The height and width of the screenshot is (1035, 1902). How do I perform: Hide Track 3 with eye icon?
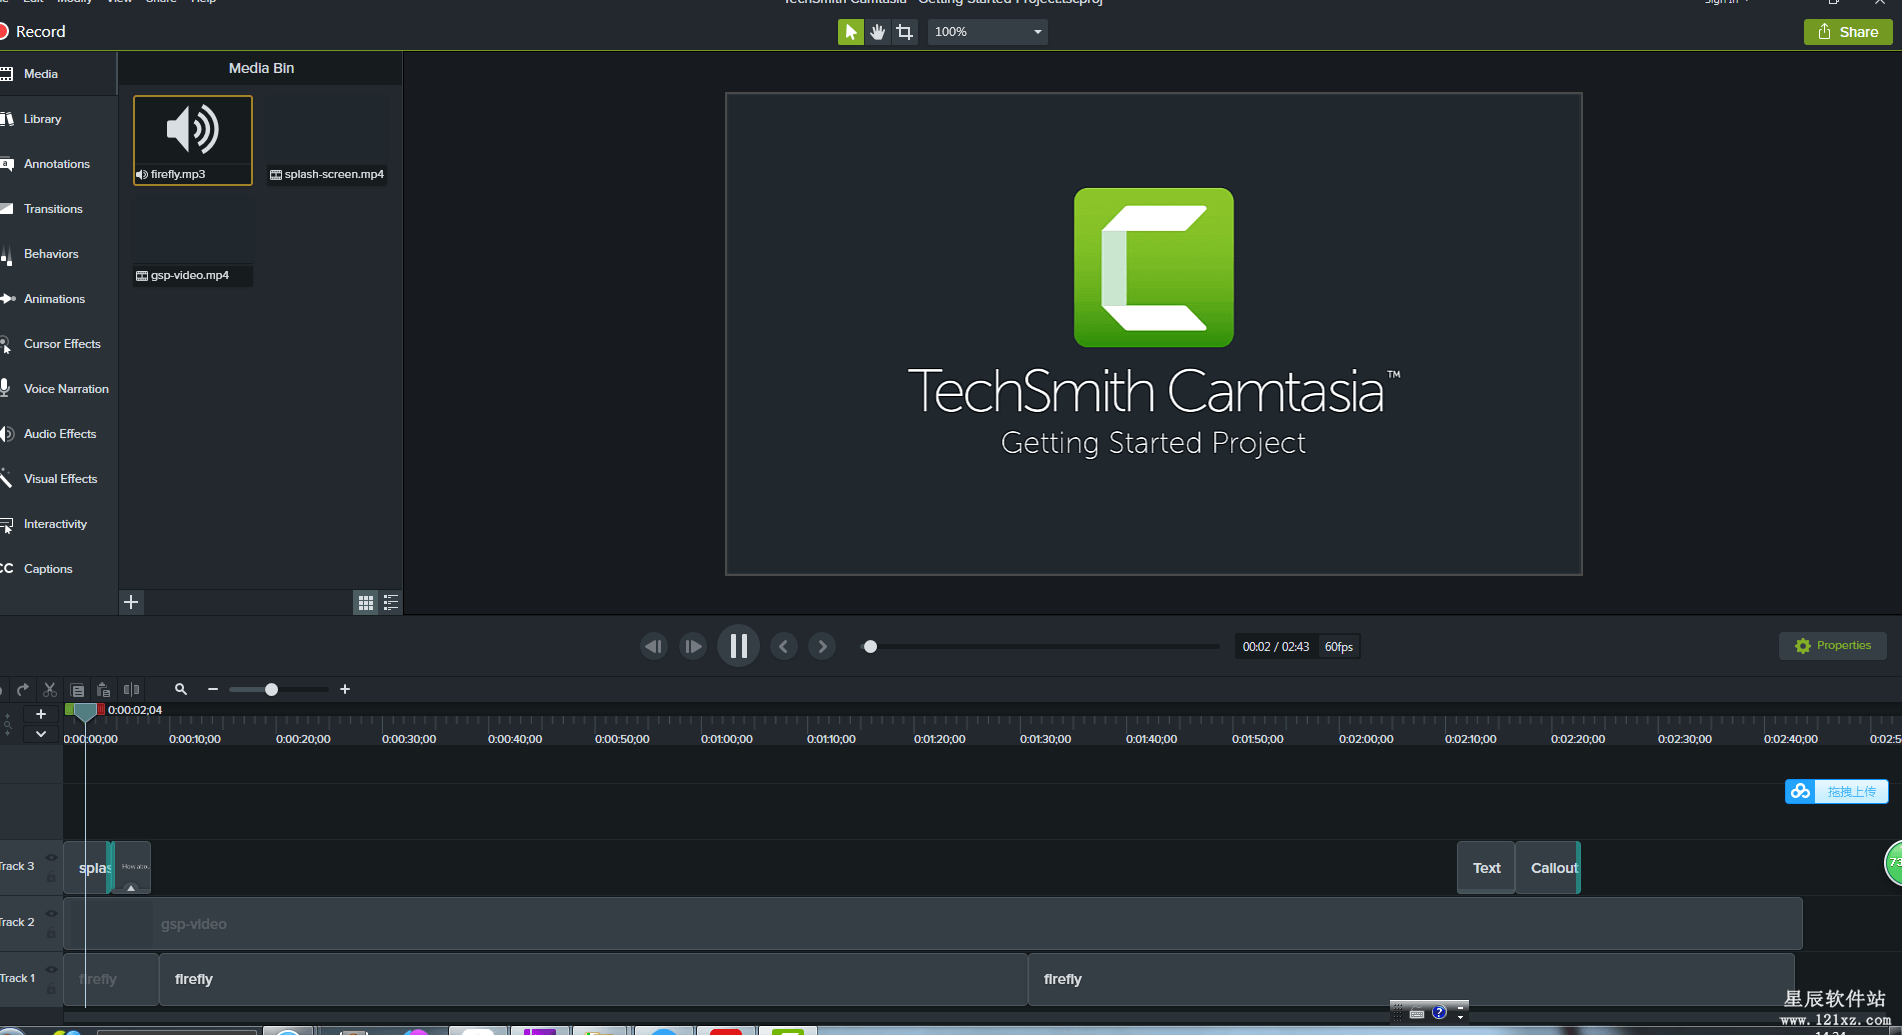tap(51, 858)
